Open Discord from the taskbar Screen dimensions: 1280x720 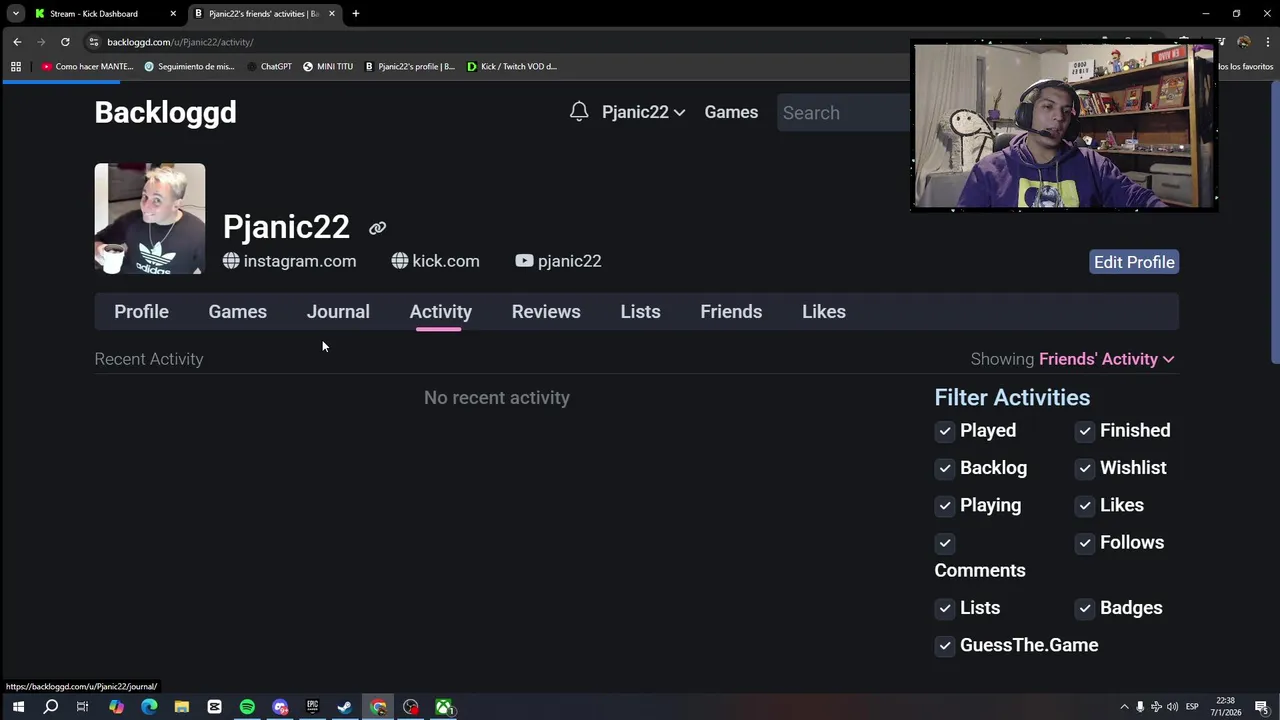pos(280,707)
